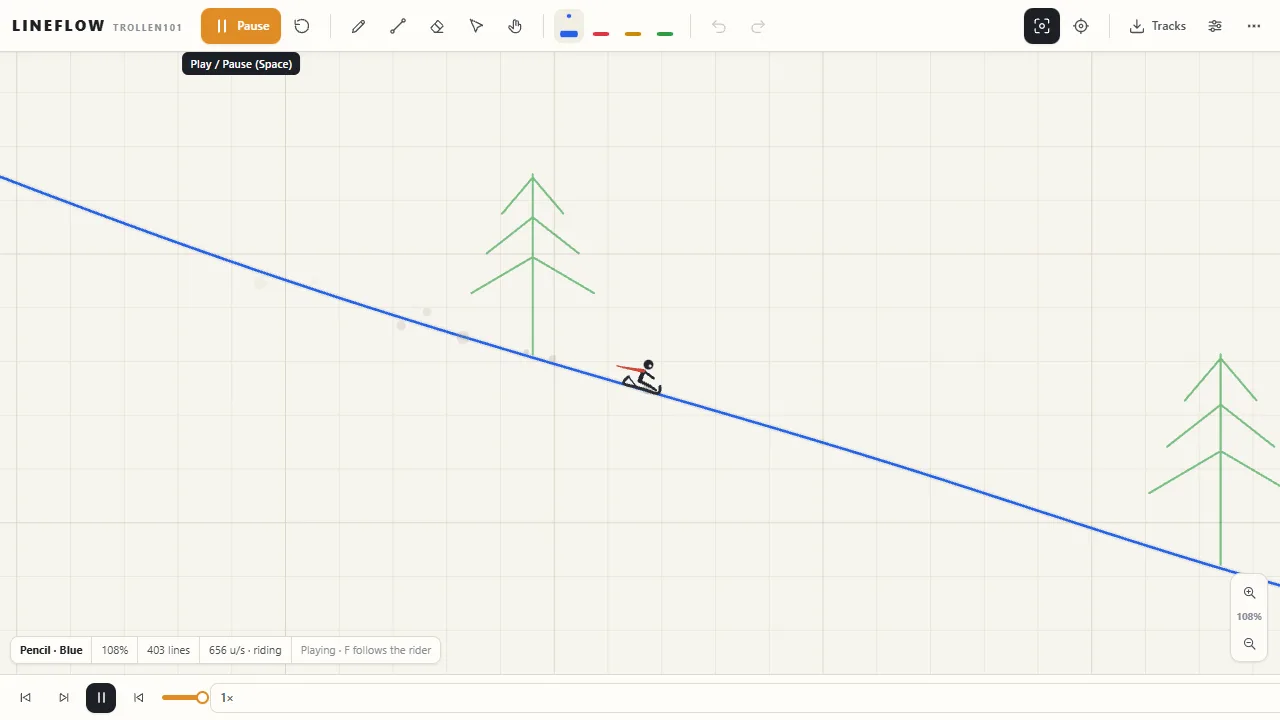Click the reset/restart circular arrow icon
1280x720 pixels.
(x=302, y=26)
